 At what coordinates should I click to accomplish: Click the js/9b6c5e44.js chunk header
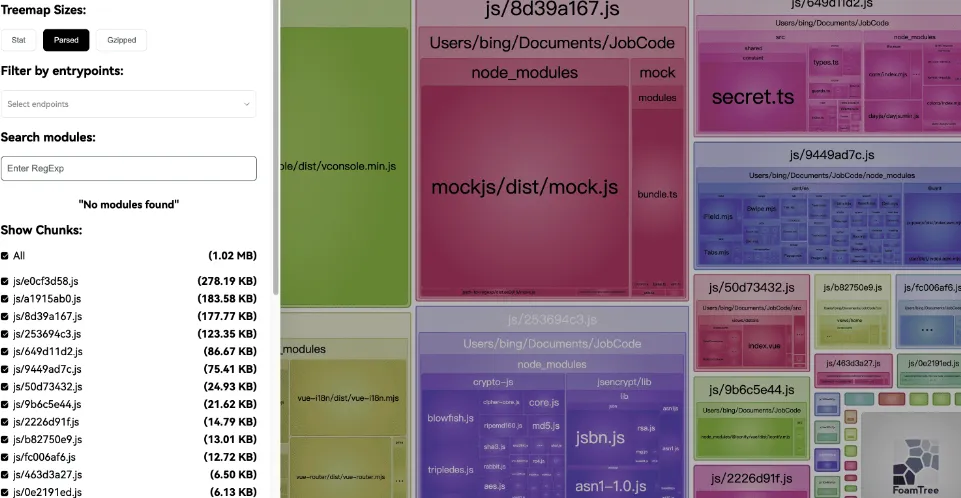point(751,389)
